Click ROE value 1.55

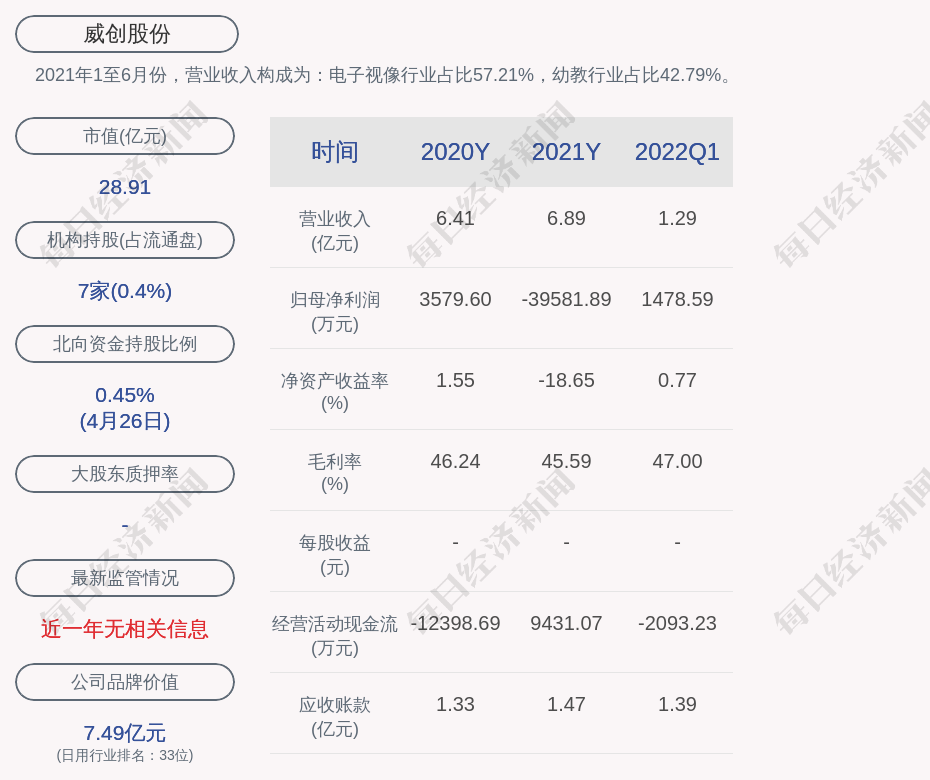[455, 380]
